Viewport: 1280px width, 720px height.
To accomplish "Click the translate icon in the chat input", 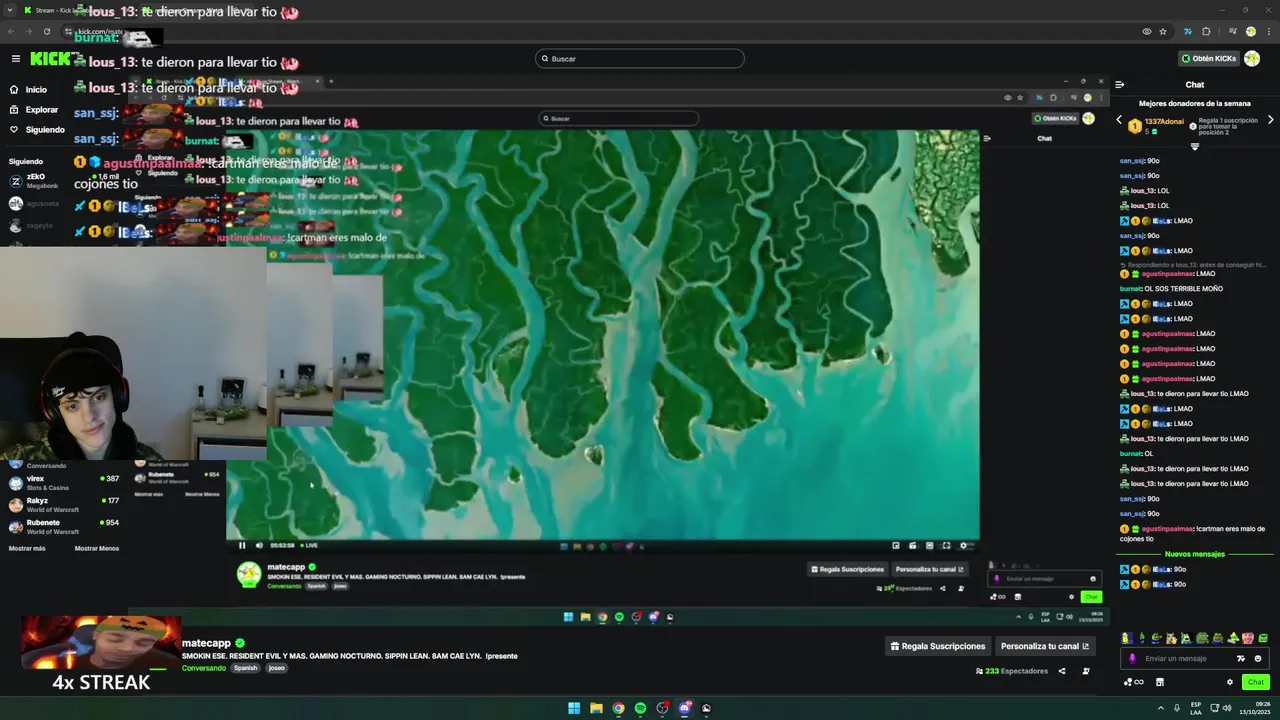I will 1241,658.
